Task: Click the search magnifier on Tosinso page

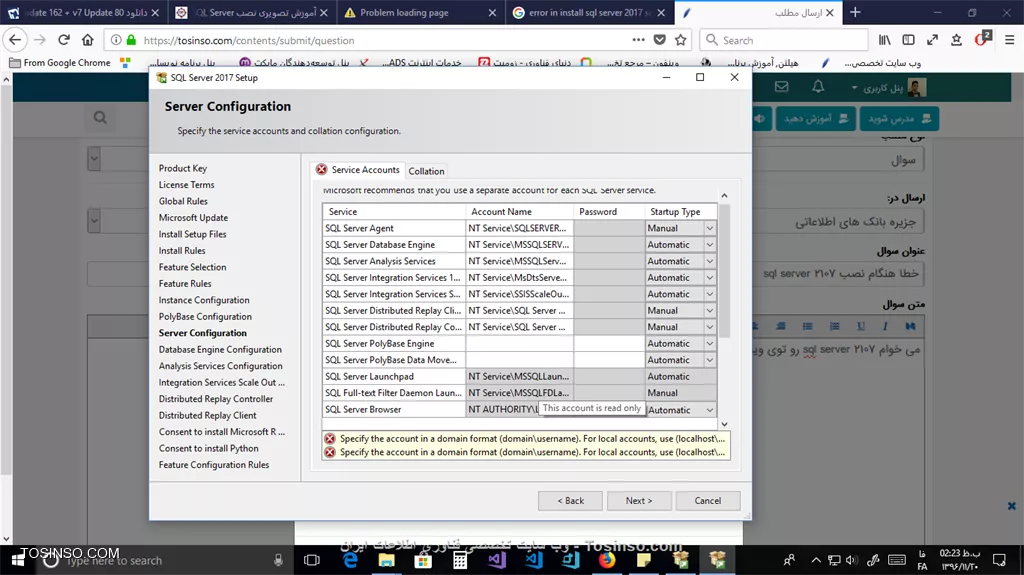Action: [100, 118]
